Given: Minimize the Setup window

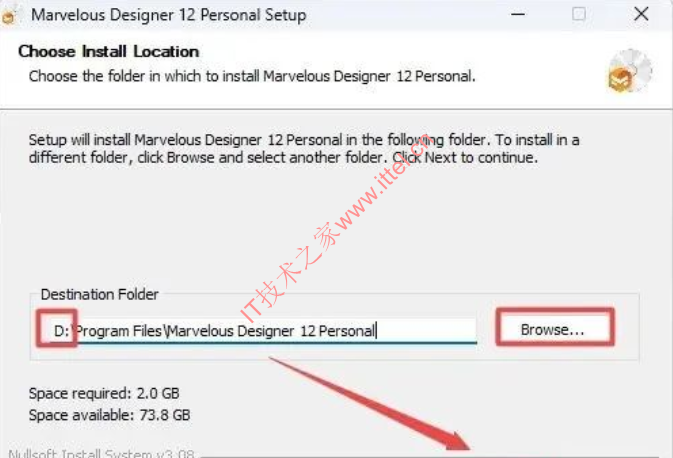Looking at the screenshot, I should coord(518,14).
